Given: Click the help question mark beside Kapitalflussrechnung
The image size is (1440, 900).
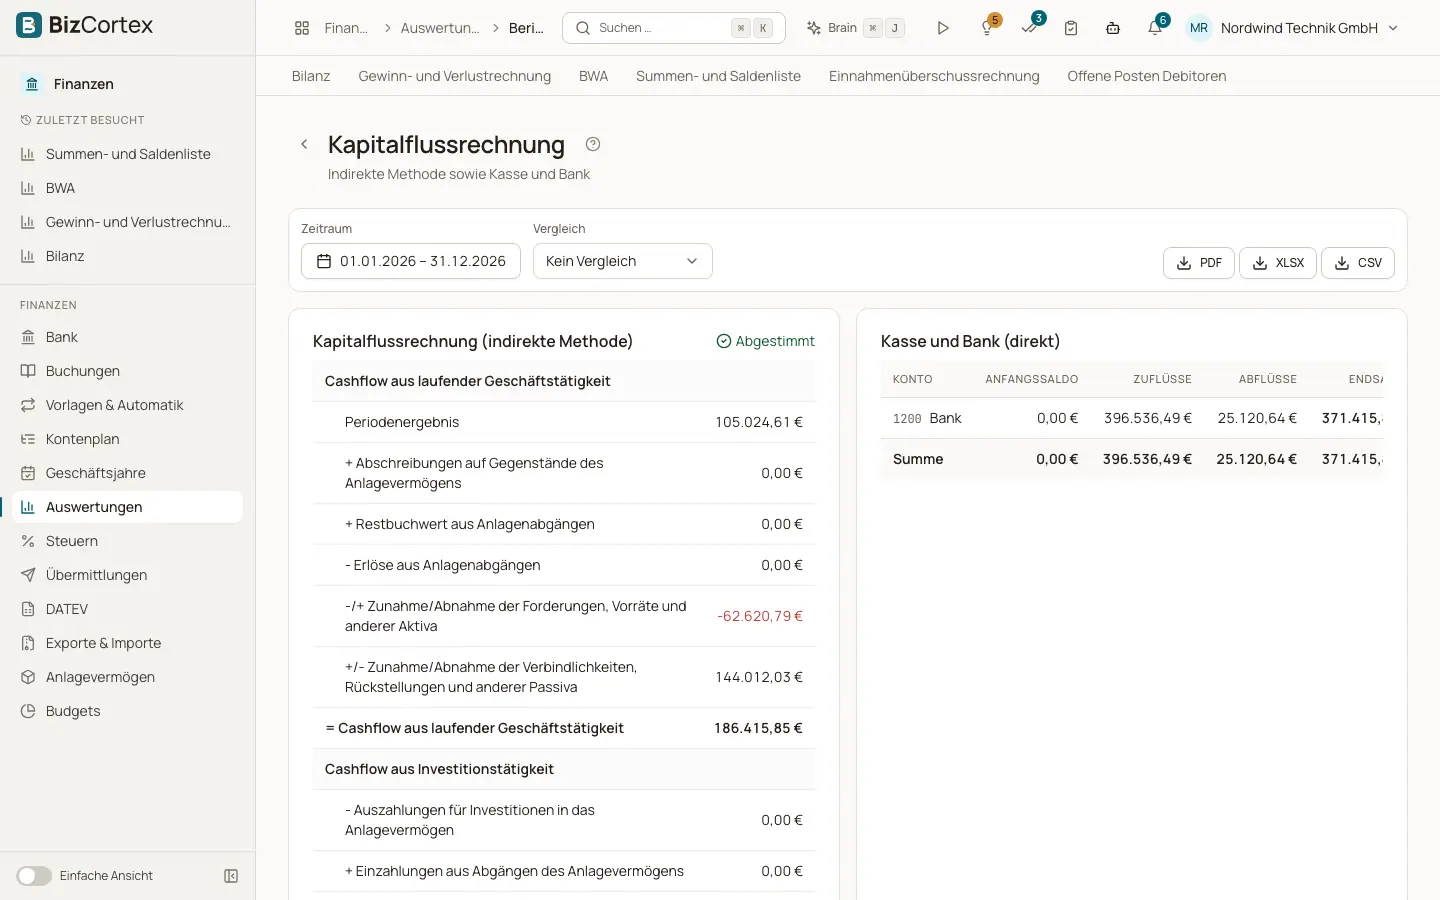Looking at the screenshot, I should point(593,144).
